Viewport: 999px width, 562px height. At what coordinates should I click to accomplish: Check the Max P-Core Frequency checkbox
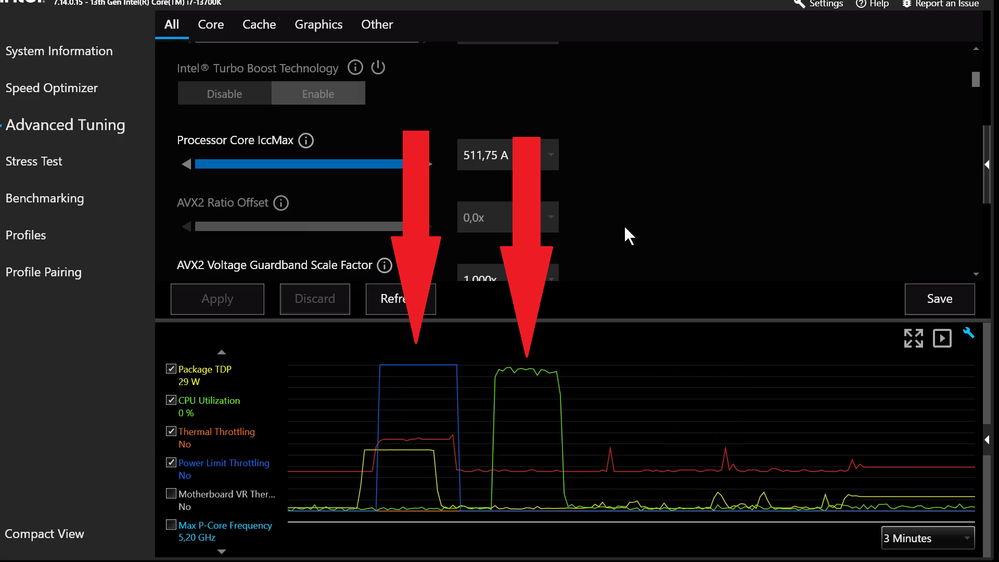click(x=171, y=524)
